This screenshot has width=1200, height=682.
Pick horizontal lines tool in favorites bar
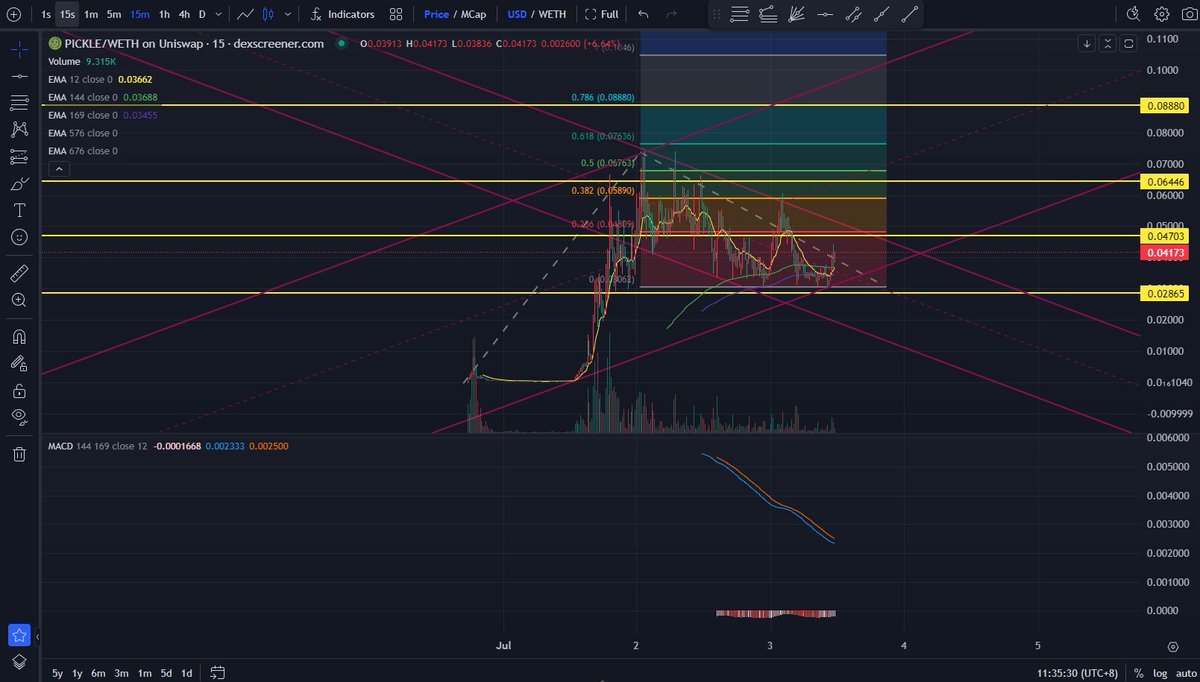[740, 15]
